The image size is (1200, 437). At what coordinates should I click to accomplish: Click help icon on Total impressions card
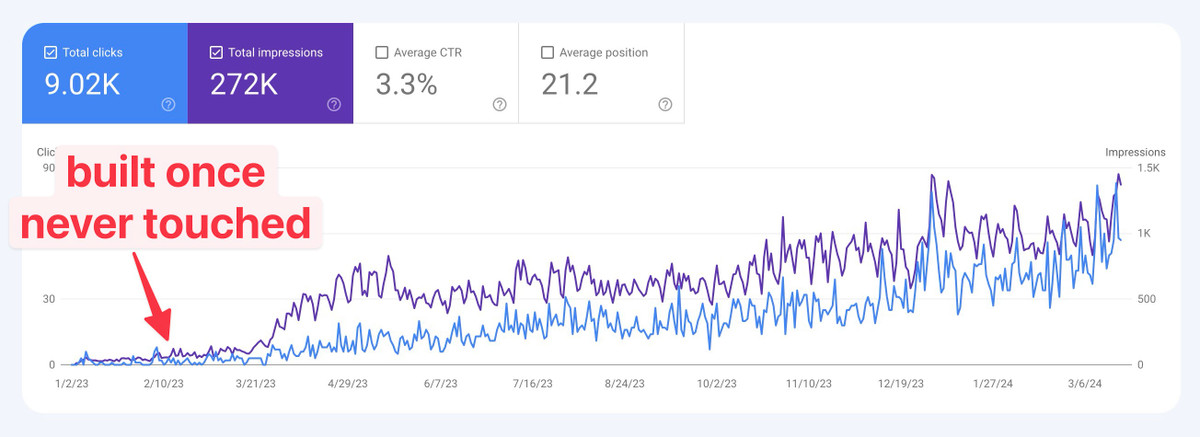tap(334, 104)
